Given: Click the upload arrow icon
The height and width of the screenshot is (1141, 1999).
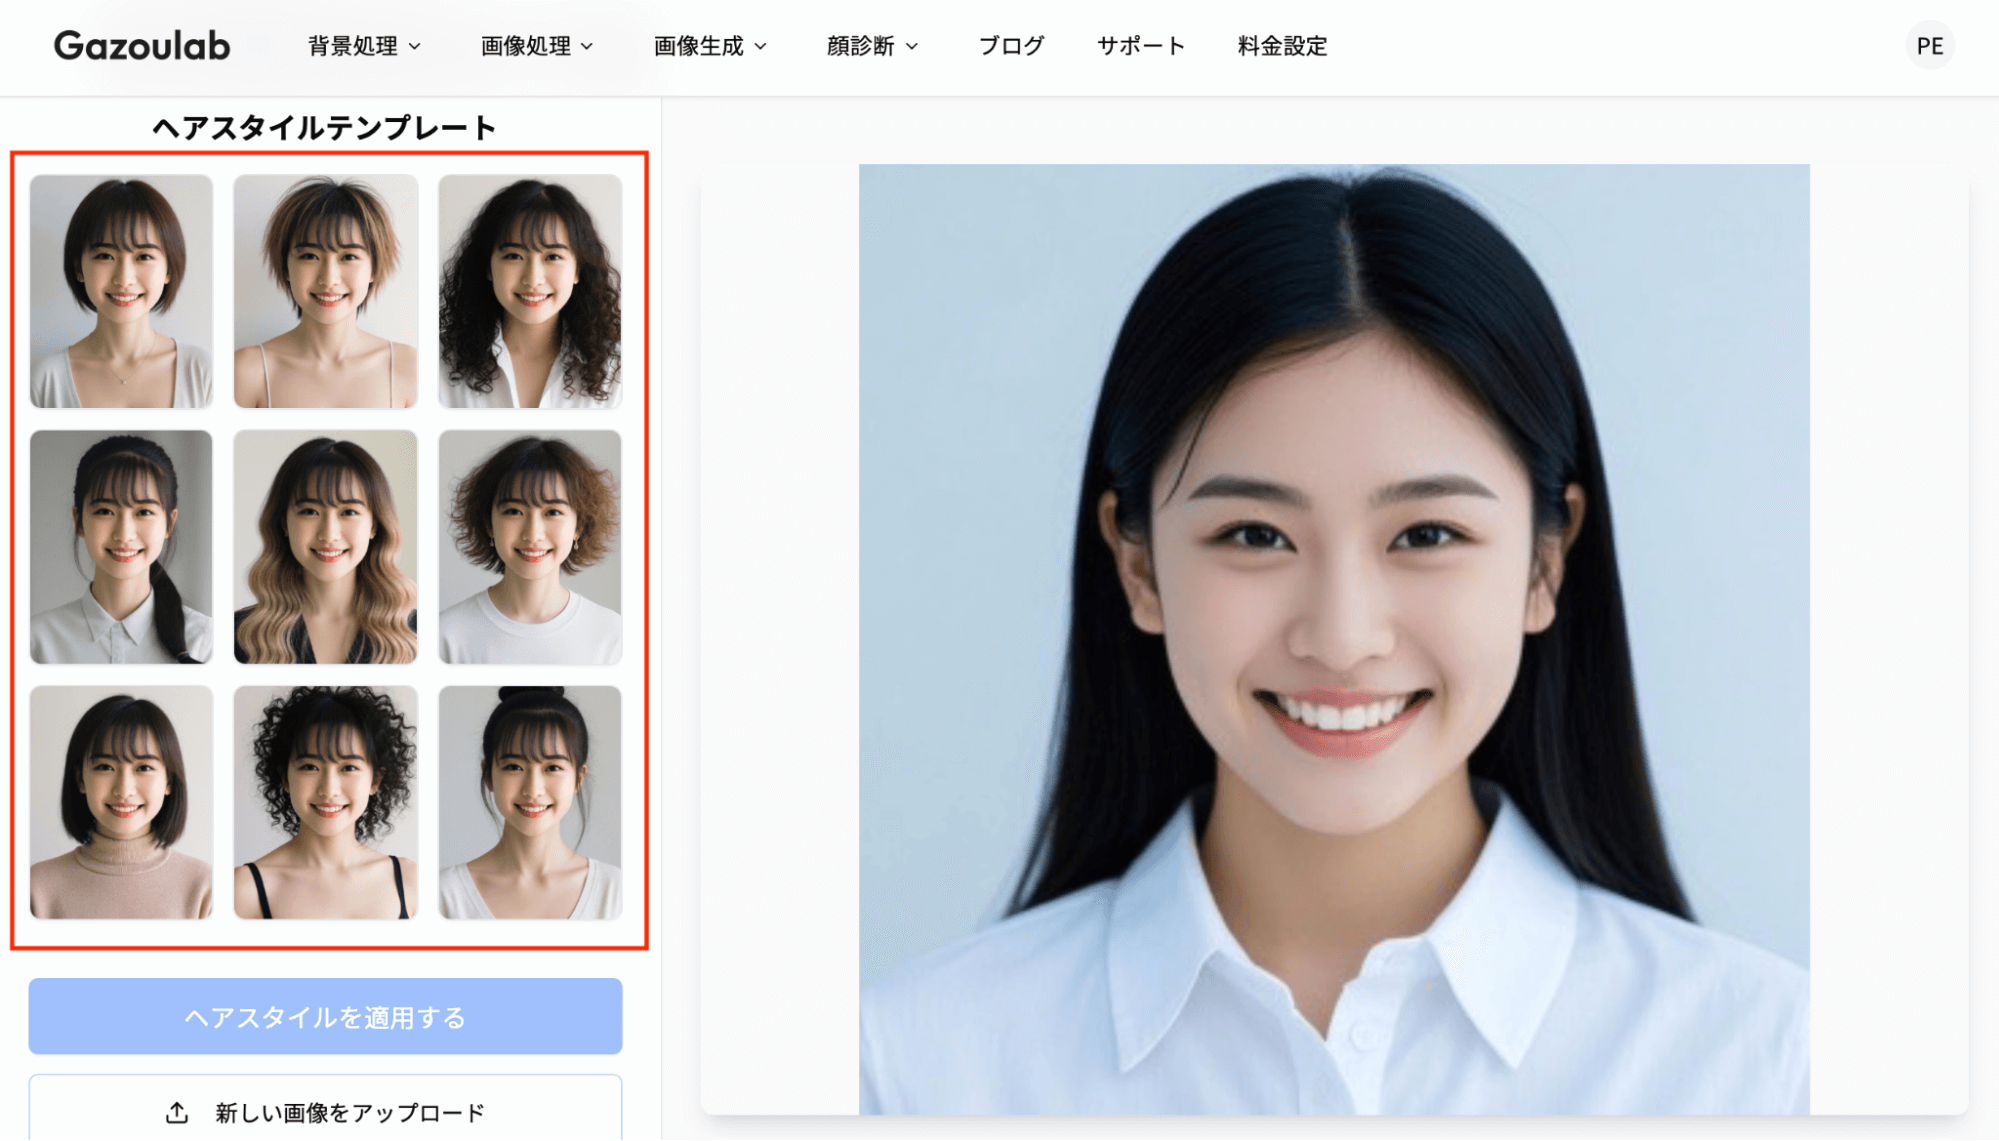Looking at the screenshot, I should [177, 1112].
